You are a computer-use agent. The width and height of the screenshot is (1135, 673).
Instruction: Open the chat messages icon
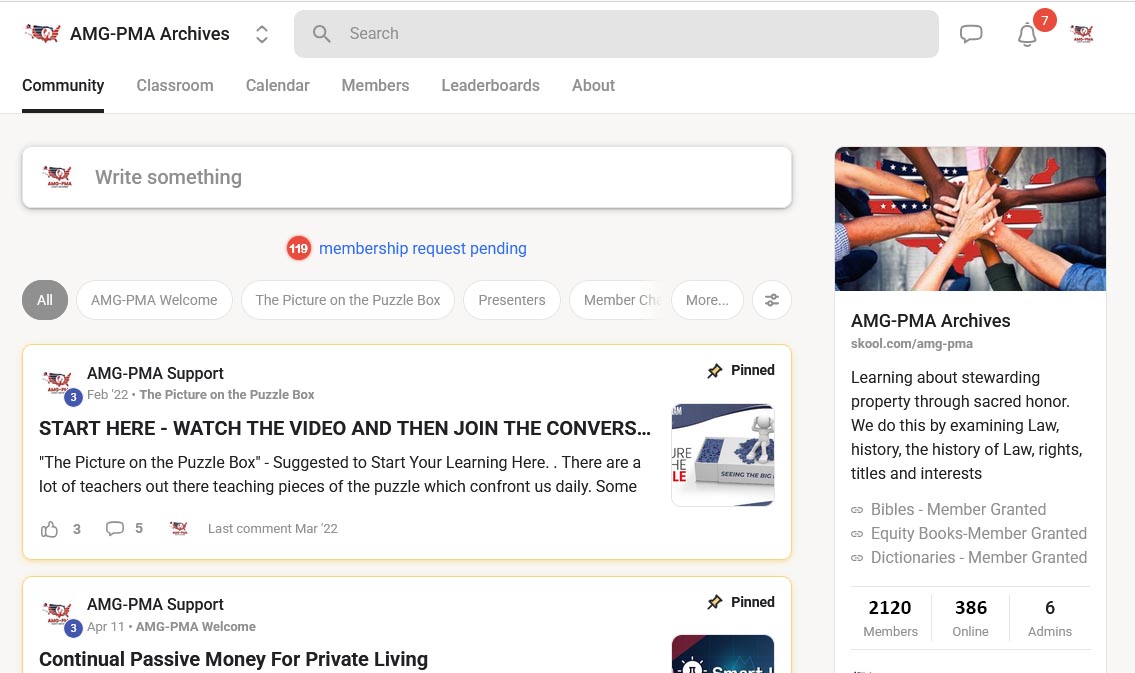coord(971,34)
